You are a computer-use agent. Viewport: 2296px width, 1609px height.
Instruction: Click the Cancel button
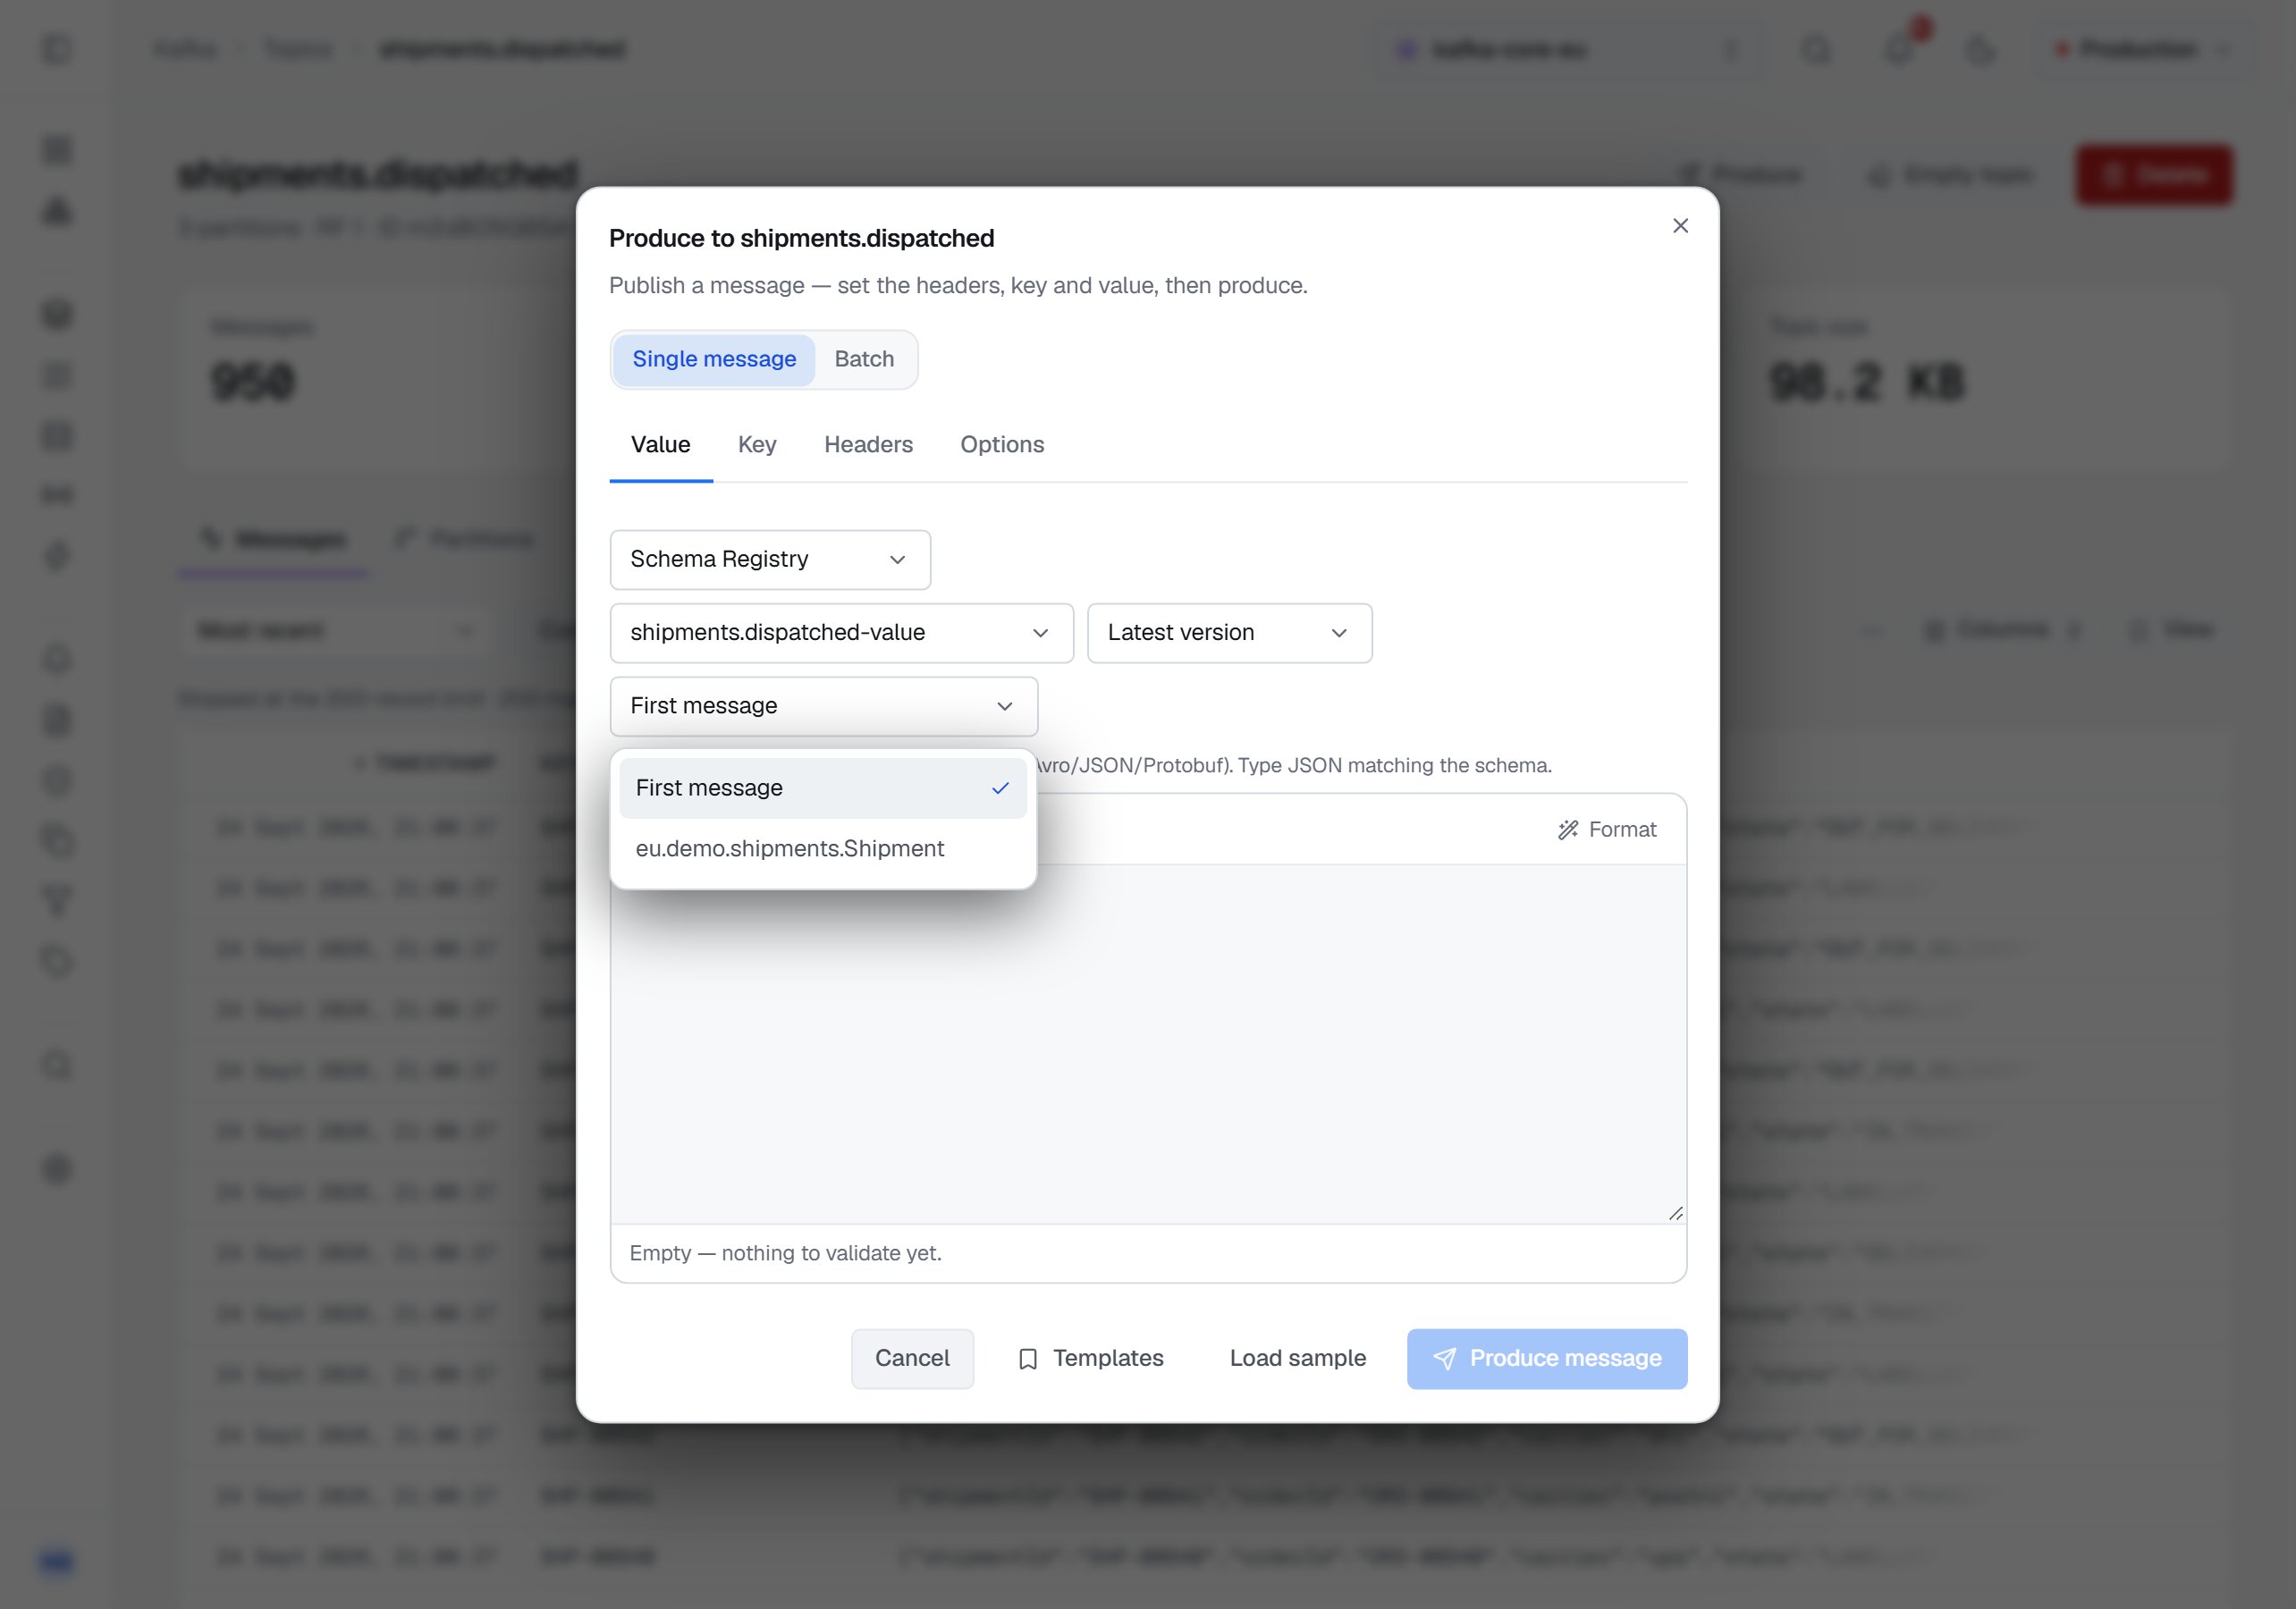(x=912, y=1358)
